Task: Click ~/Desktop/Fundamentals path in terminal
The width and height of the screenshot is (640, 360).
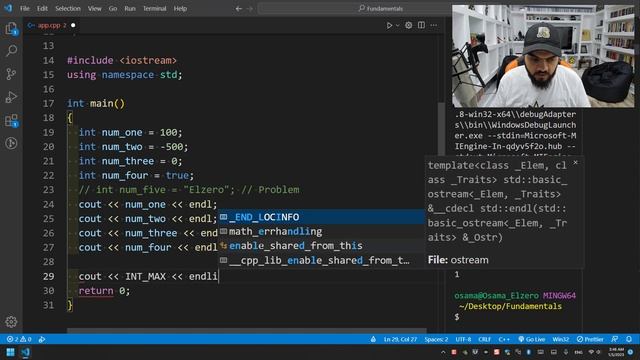Action: coord(510,306)
